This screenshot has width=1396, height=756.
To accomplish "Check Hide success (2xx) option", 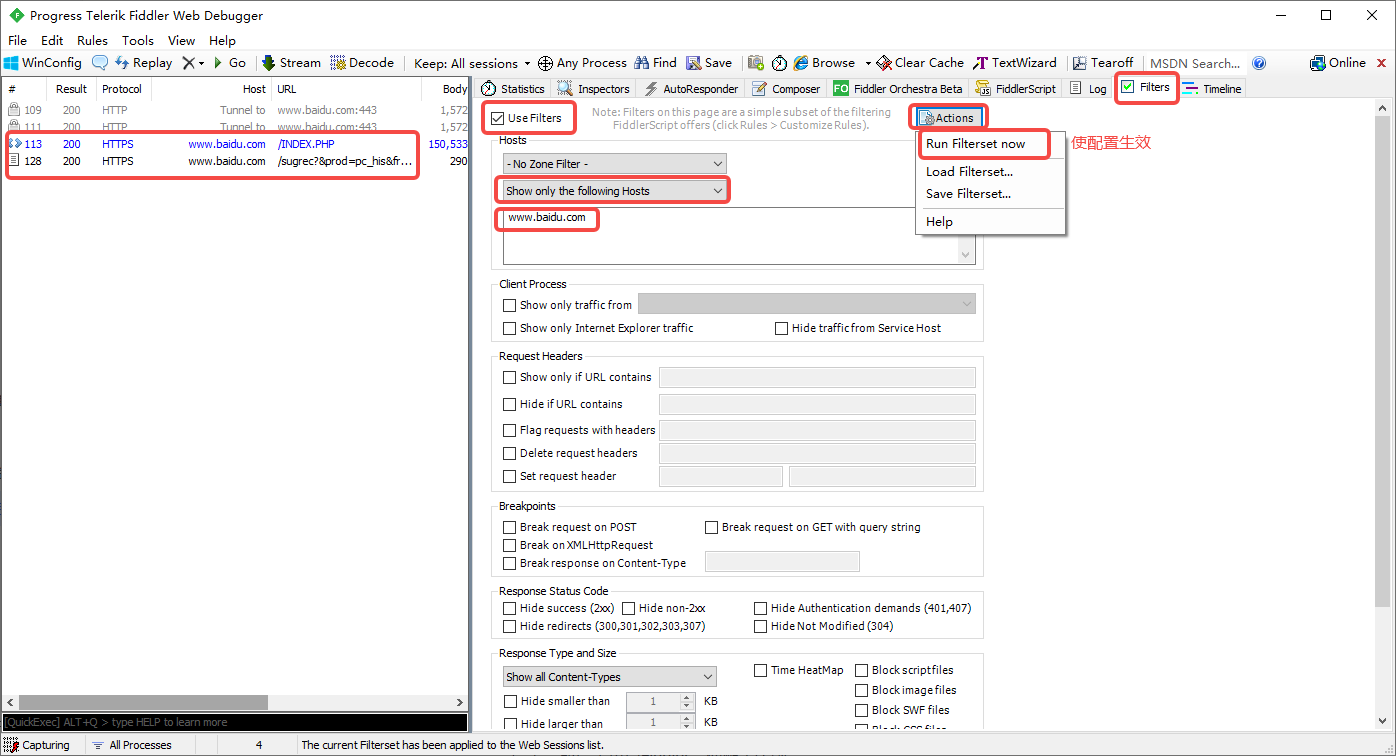I will coord(510,609).
